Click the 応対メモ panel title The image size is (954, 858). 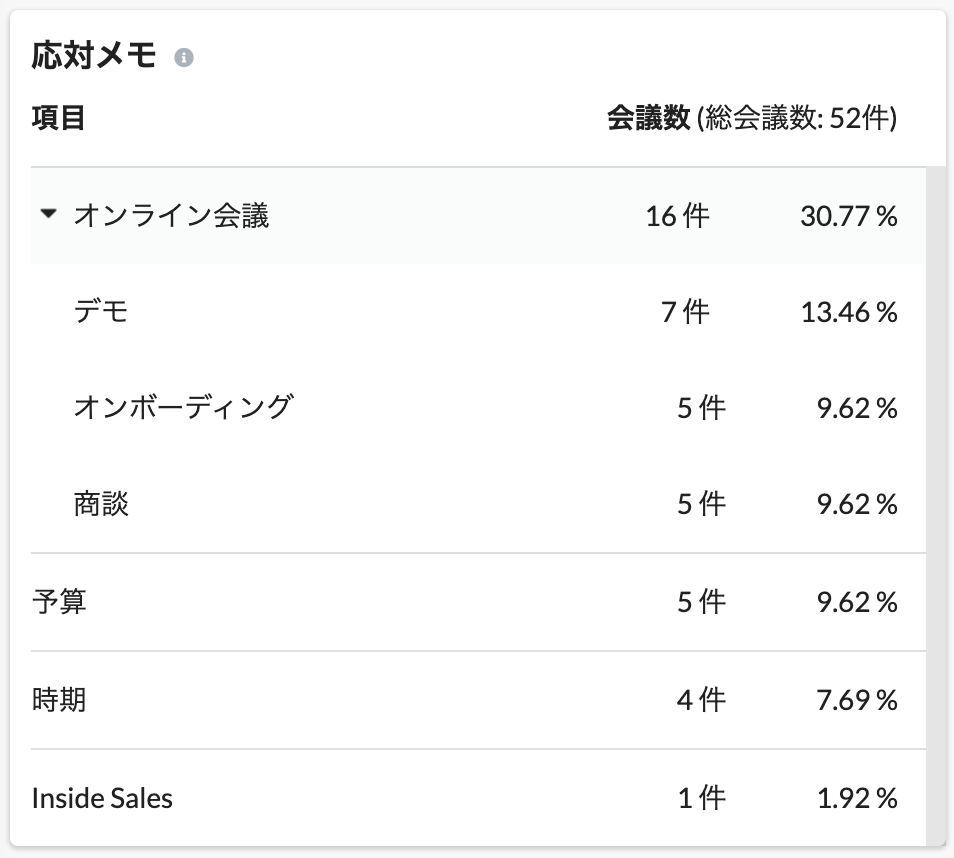pyautogui.click(x=94, y=55)
